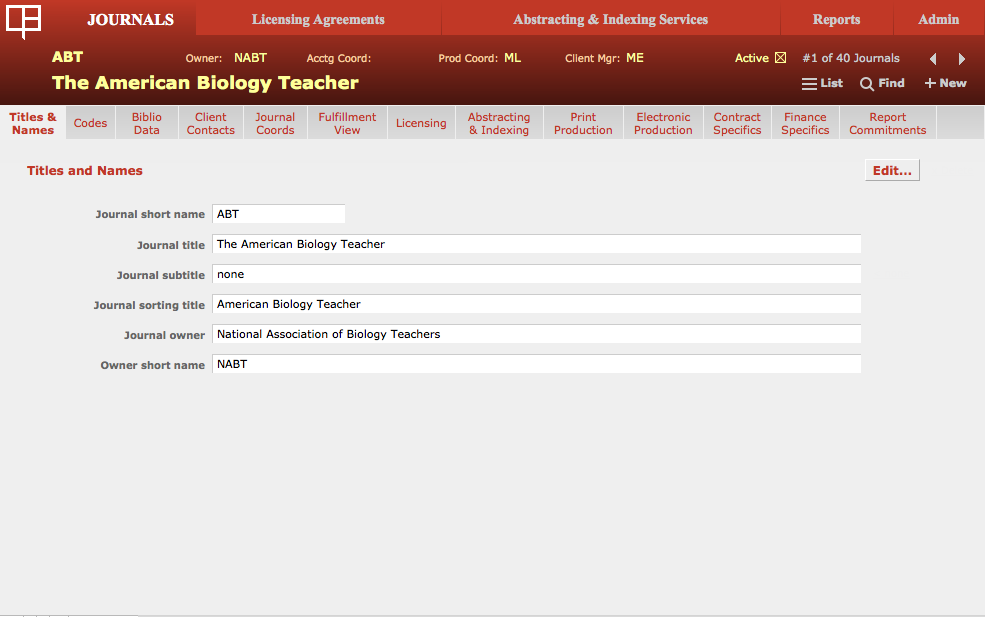Click the Journal owner field

click(x=536, y=334)
